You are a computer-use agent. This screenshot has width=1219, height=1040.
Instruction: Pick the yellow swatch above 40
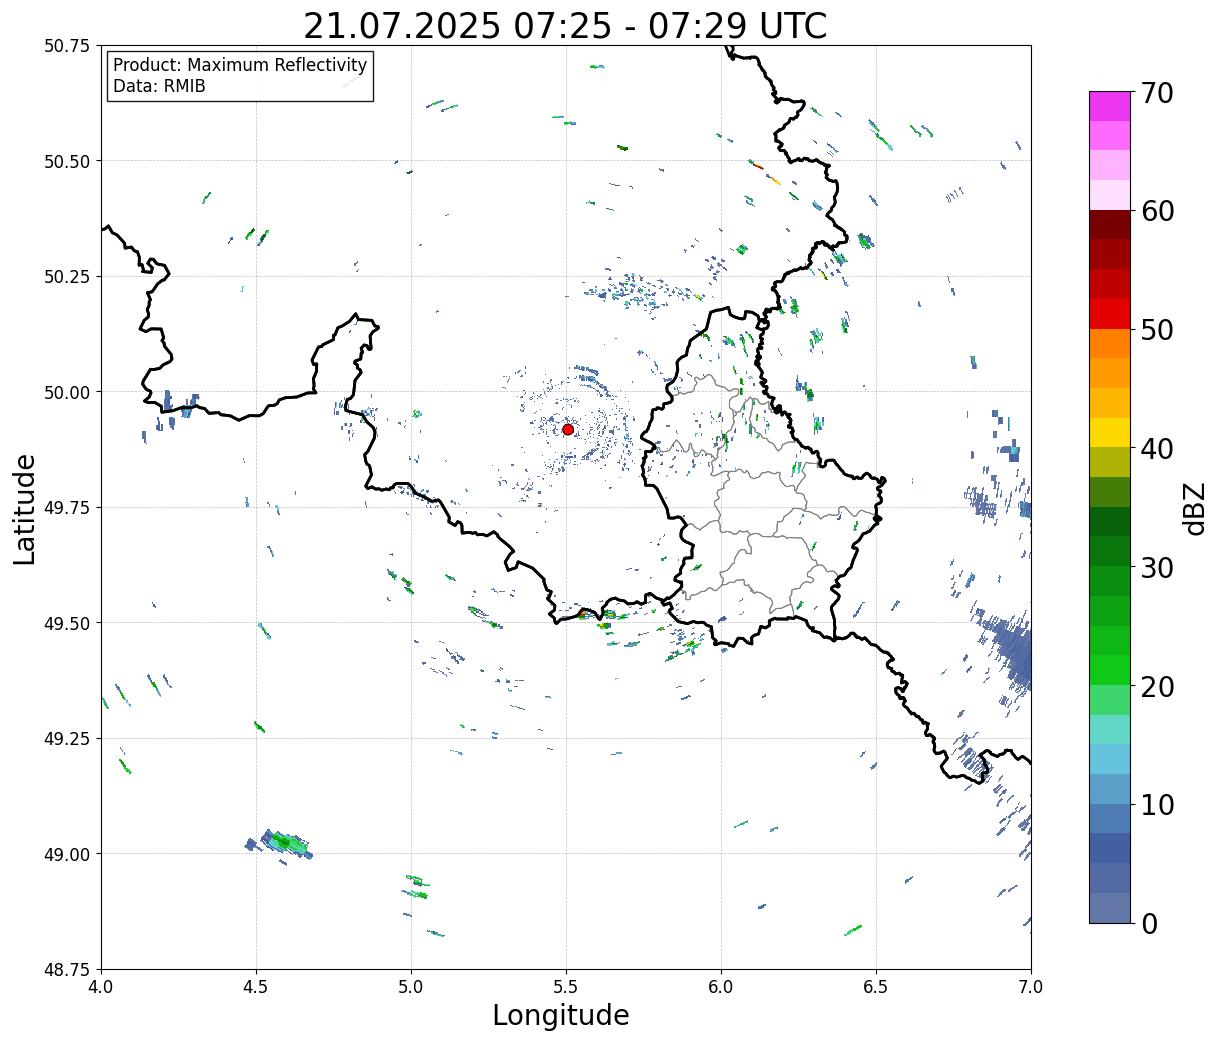1110,433
